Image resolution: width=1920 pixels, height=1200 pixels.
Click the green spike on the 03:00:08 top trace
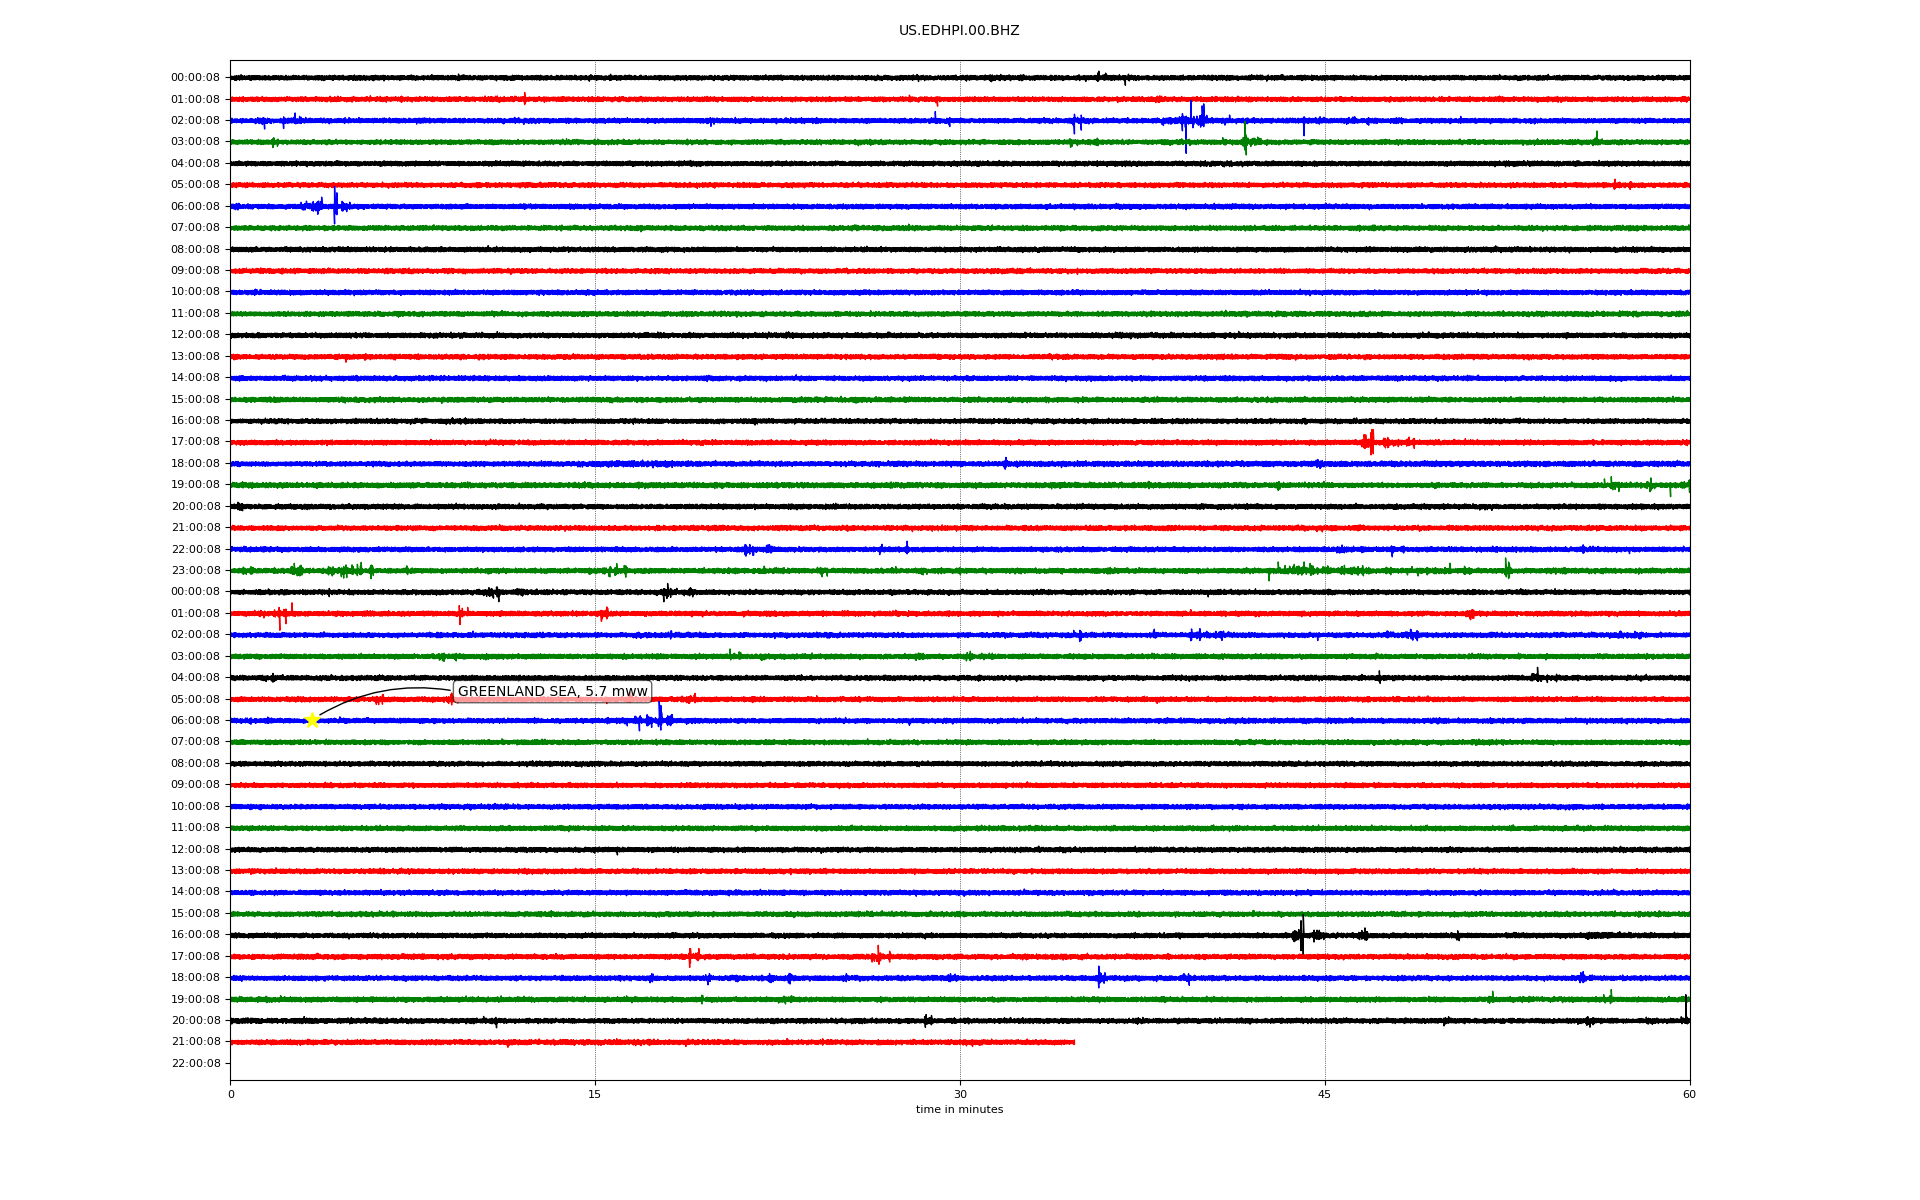click(x=1245, y=141)
